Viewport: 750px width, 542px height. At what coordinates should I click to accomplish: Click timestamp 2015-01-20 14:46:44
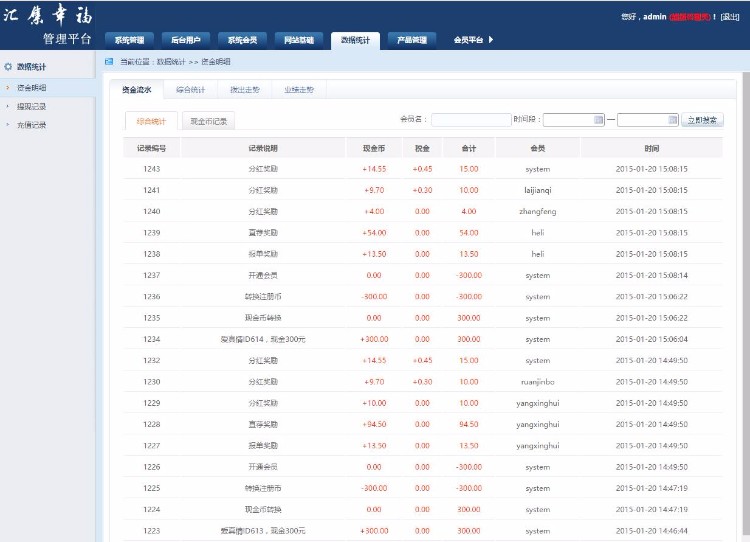[651, 531]
